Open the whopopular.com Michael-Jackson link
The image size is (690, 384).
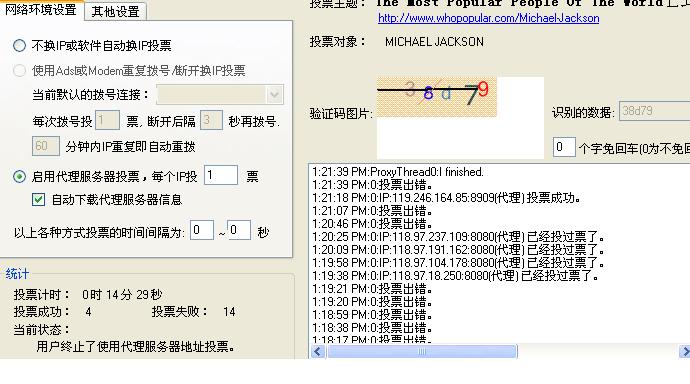pos(488,18)
